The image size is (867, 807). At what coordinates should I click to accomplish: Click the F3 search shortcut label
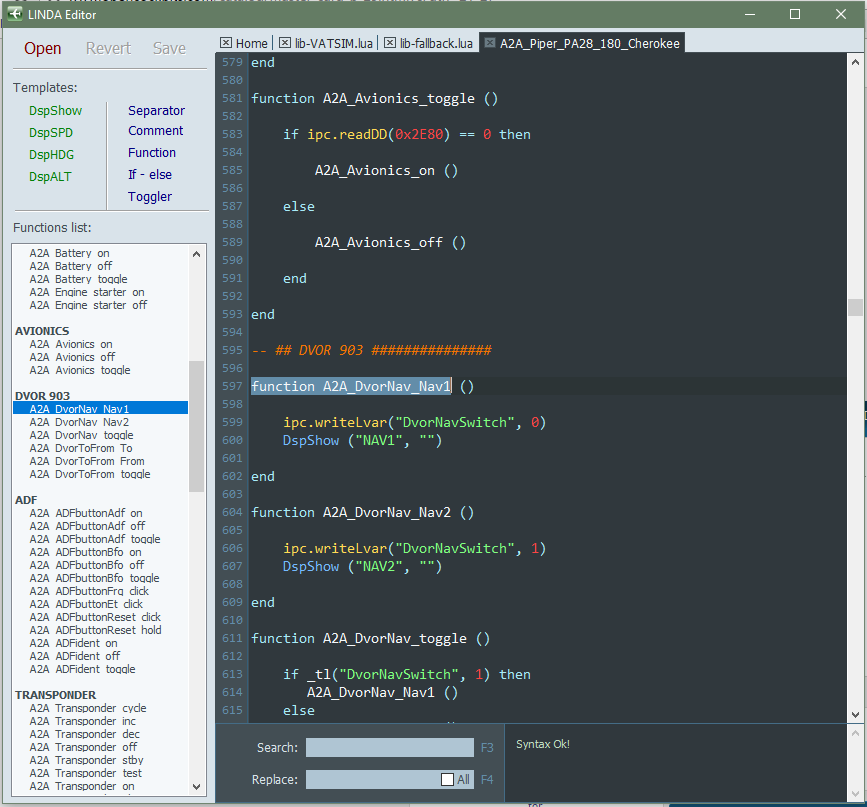click(x=487, y=748)
